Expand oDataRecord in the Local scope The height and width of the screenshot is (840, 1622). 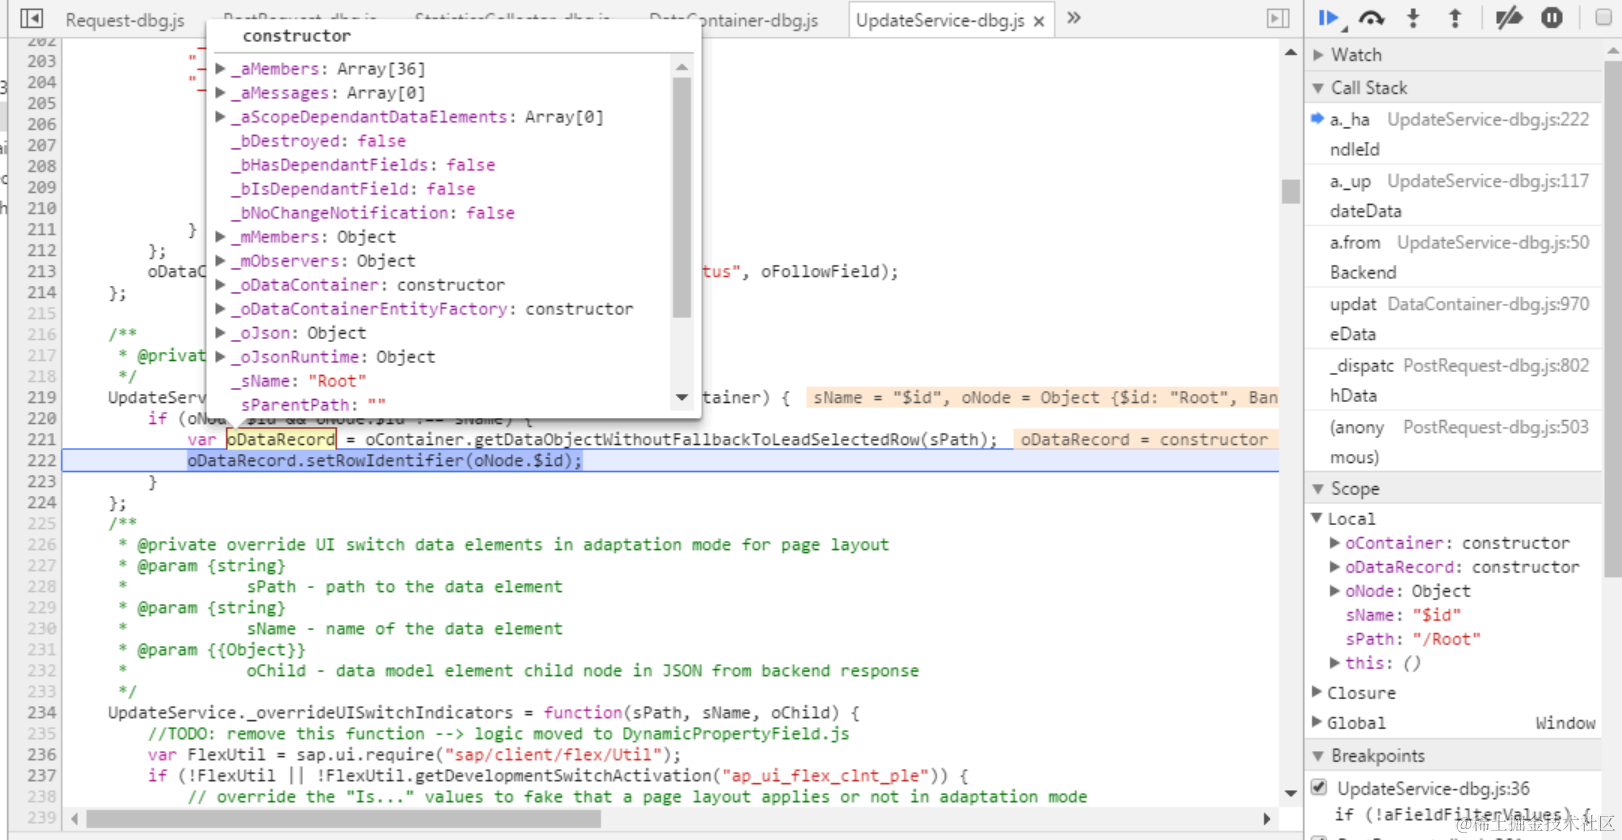[x=1335, y=567]
